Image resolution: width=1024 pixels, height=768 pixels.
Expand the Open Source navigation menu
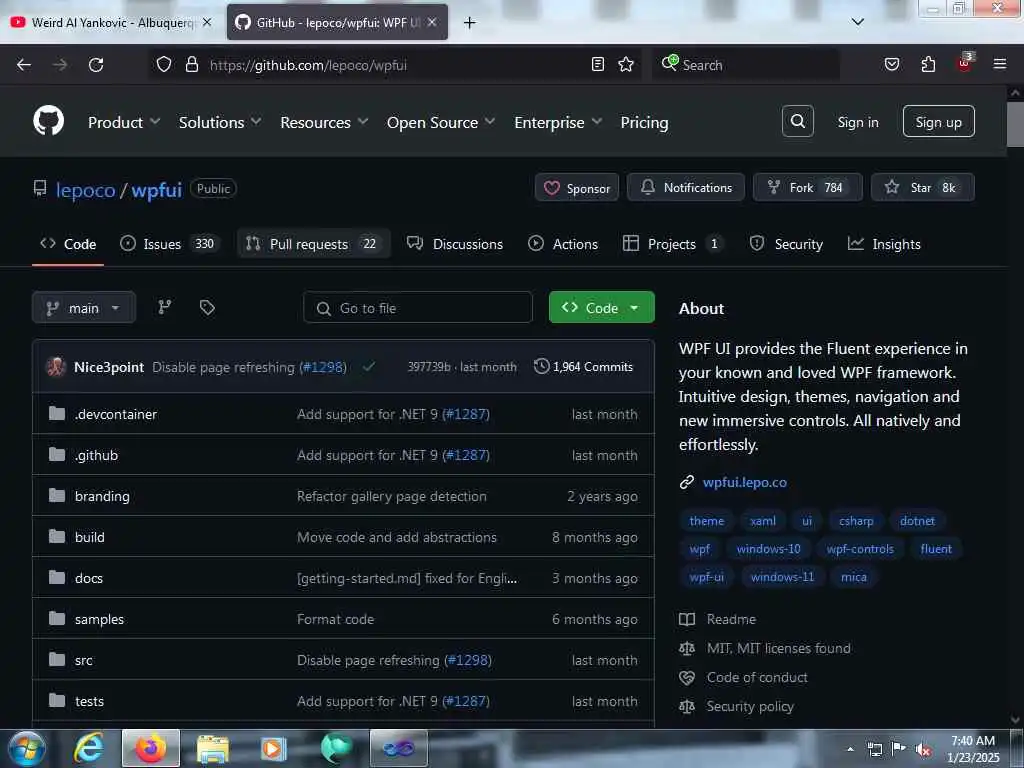click(x=441, y=122)
